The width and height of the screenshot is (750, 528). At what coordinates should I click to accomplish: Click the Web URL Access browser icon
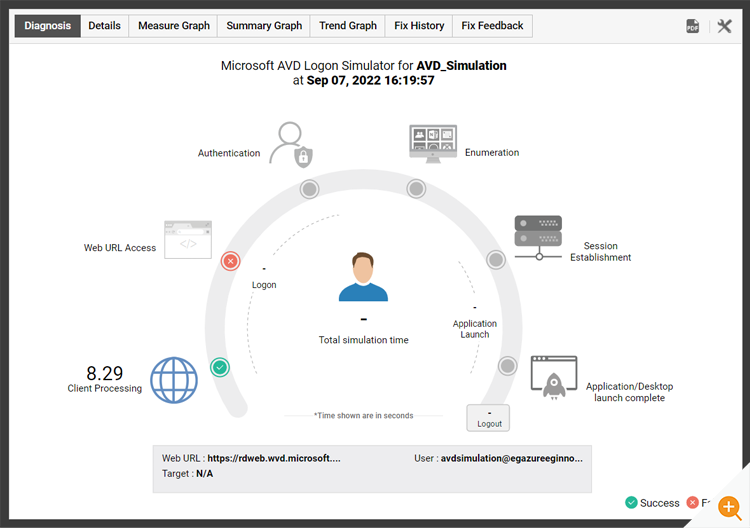pos(188,240)
